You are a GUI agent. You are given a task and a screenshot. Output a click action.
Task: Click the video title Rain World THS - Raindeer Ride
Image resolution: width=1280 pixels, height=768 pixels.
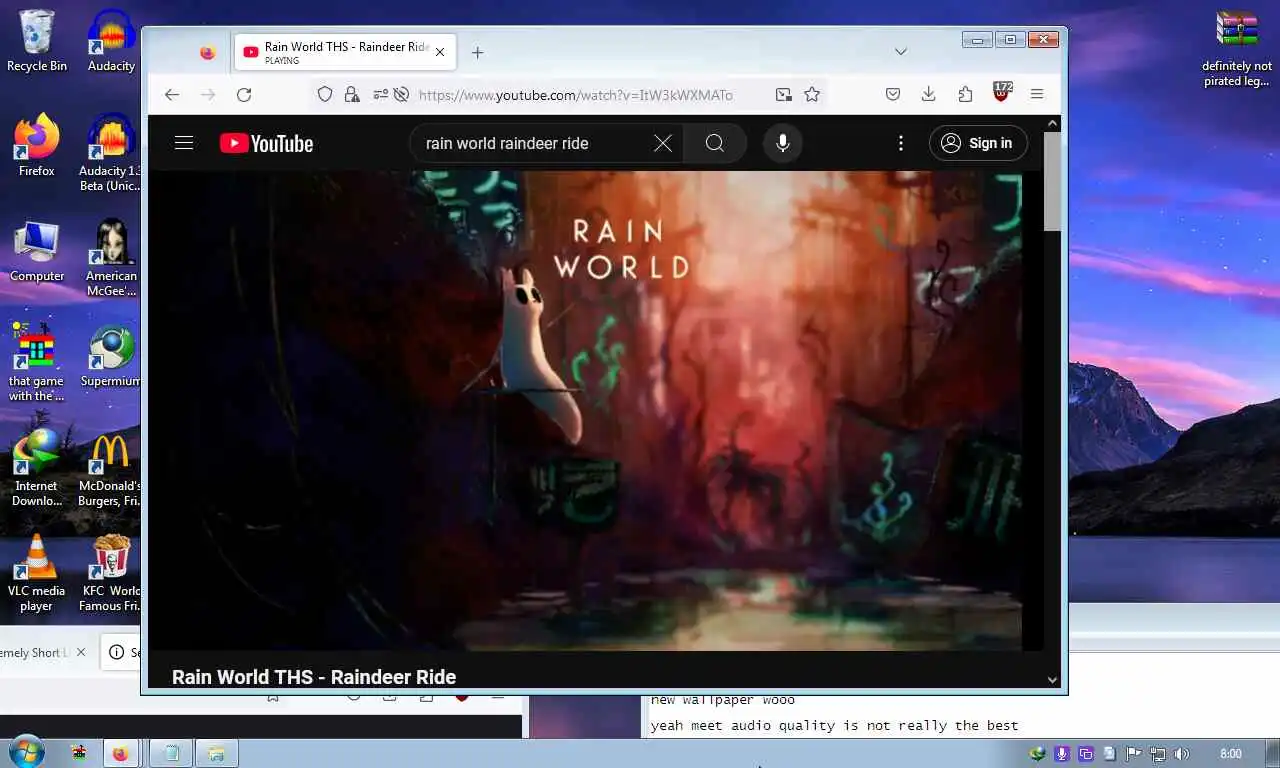click(x=314, y=677)
